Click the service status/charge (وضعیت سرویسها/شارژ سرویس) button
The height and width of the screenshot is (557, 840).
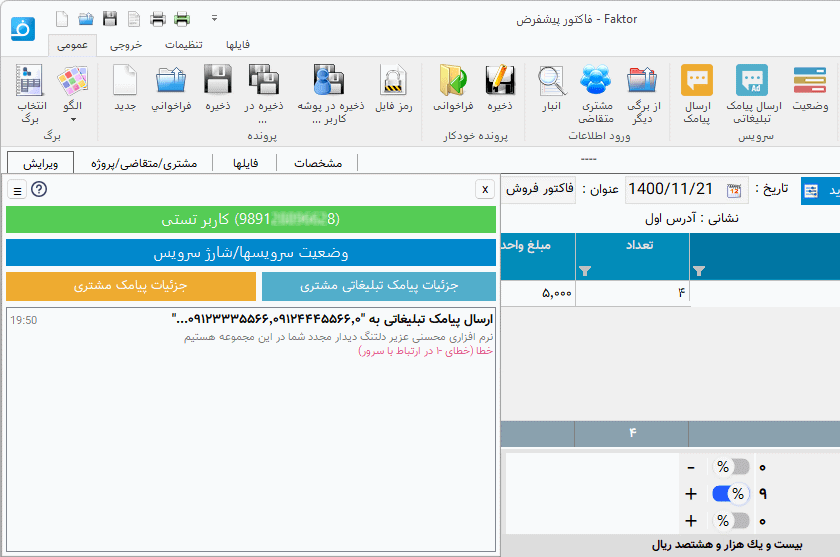pyautogui.click(x=251, y=253)
